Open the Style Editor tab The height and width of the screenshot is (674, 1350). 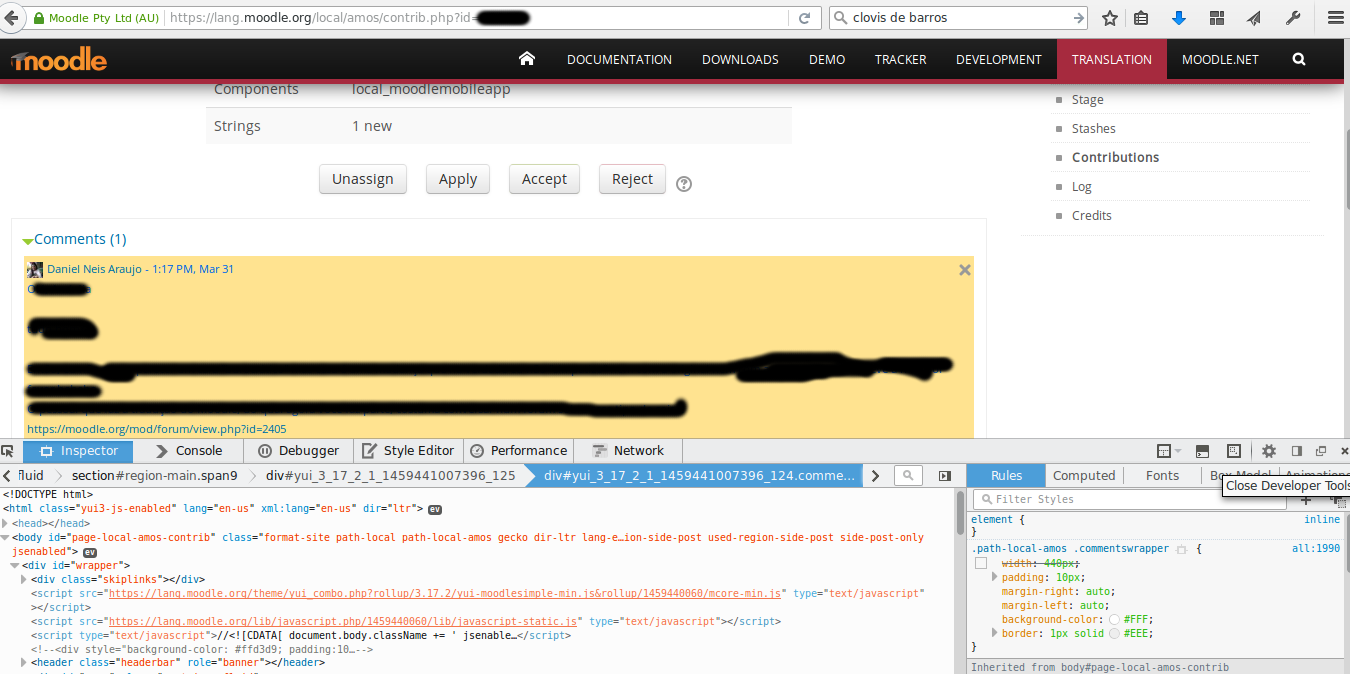[x=408, y=451]
